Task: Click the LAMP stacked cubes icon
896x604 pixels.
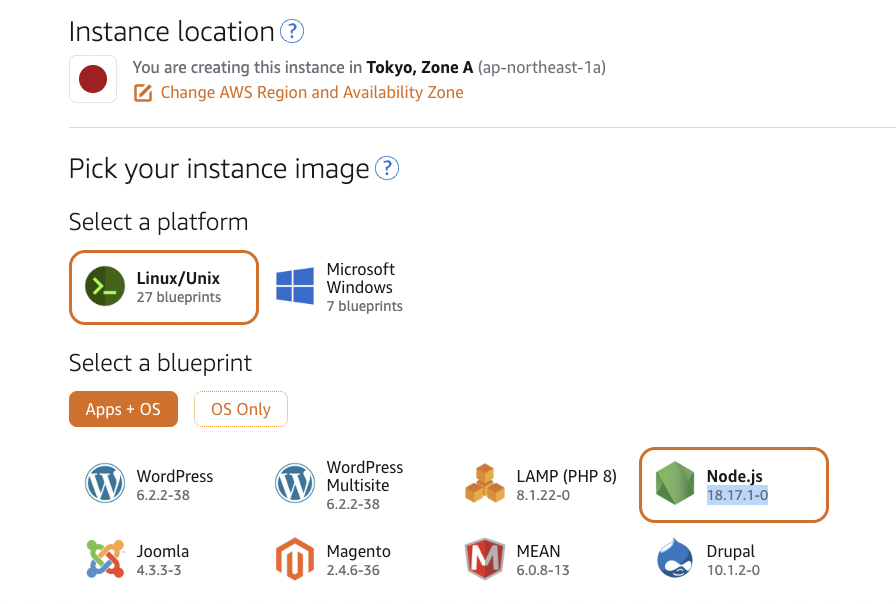Action: [485, 483]
